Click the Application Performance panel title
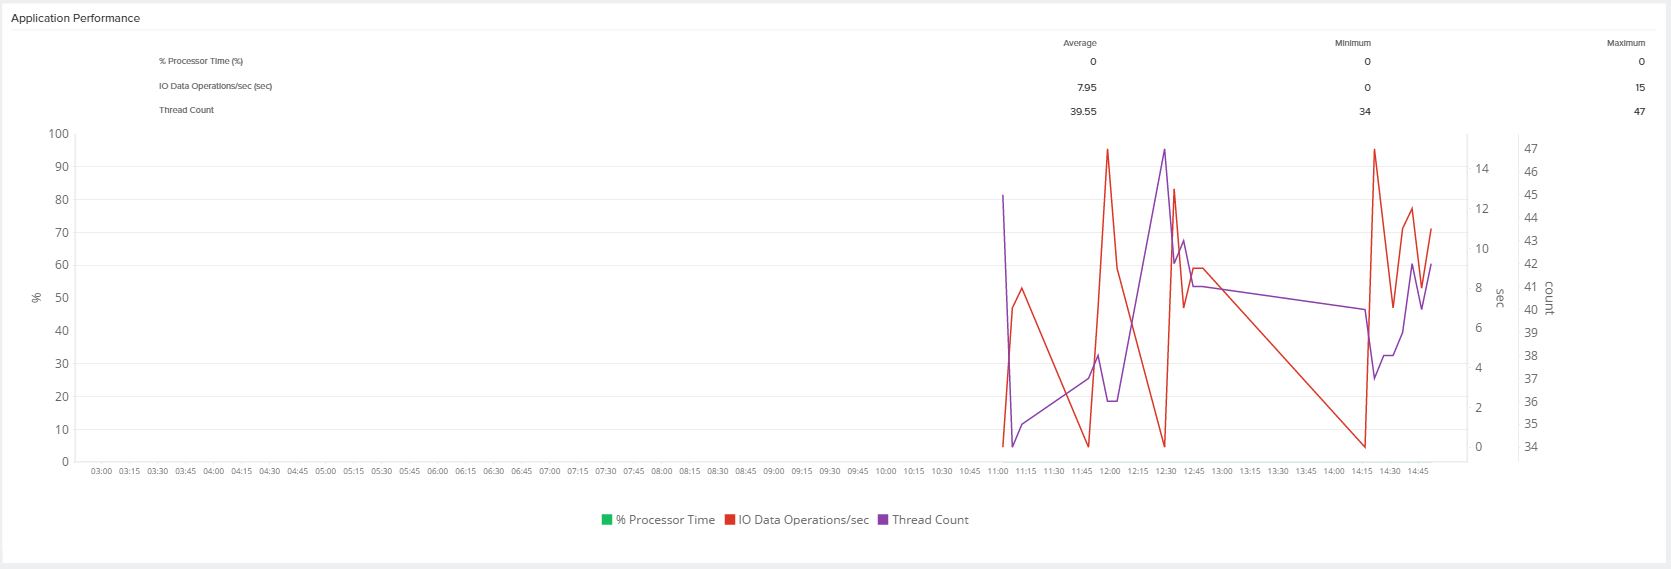1671x569 pixels. tap(75, 18)
